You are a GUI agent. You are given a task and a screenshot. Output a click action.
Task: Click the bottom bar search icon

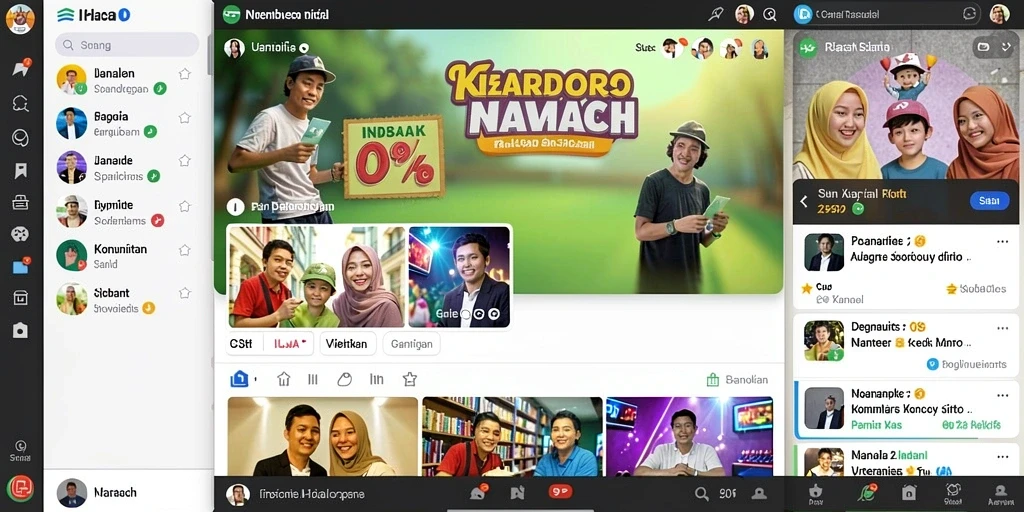coord(701,494)
